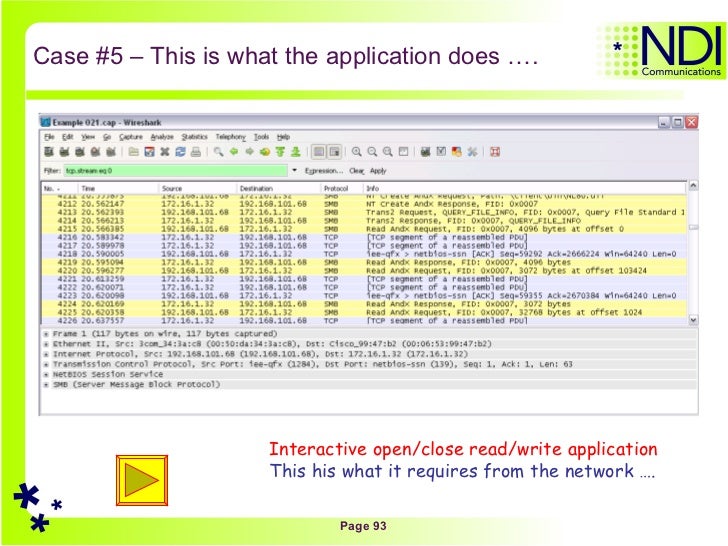
Task: Open the Go menu
Action: (107, 137)
